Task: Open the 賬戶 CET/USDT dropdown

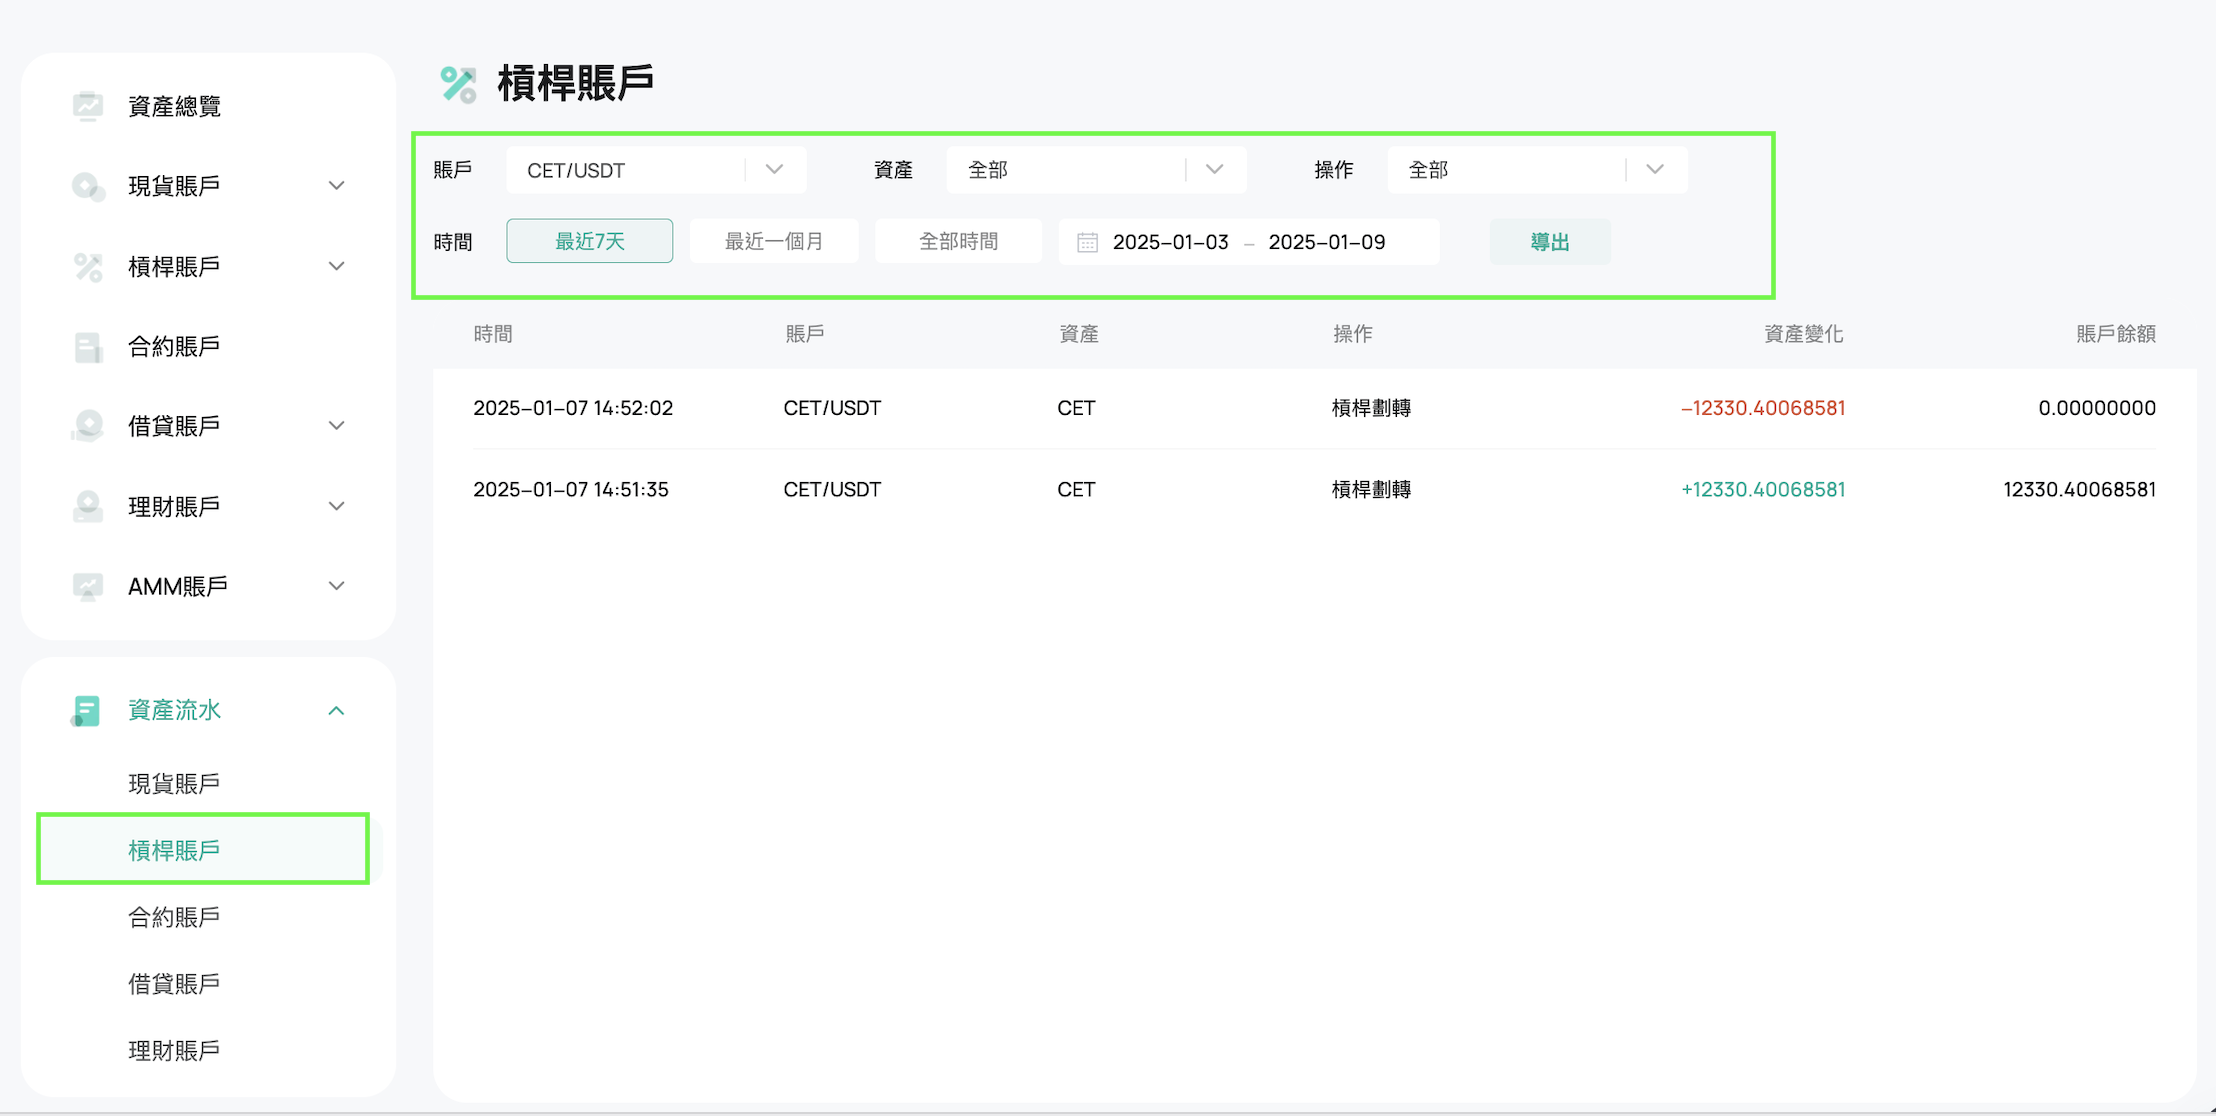Action: pyautogui.click(x=656, y=170)
